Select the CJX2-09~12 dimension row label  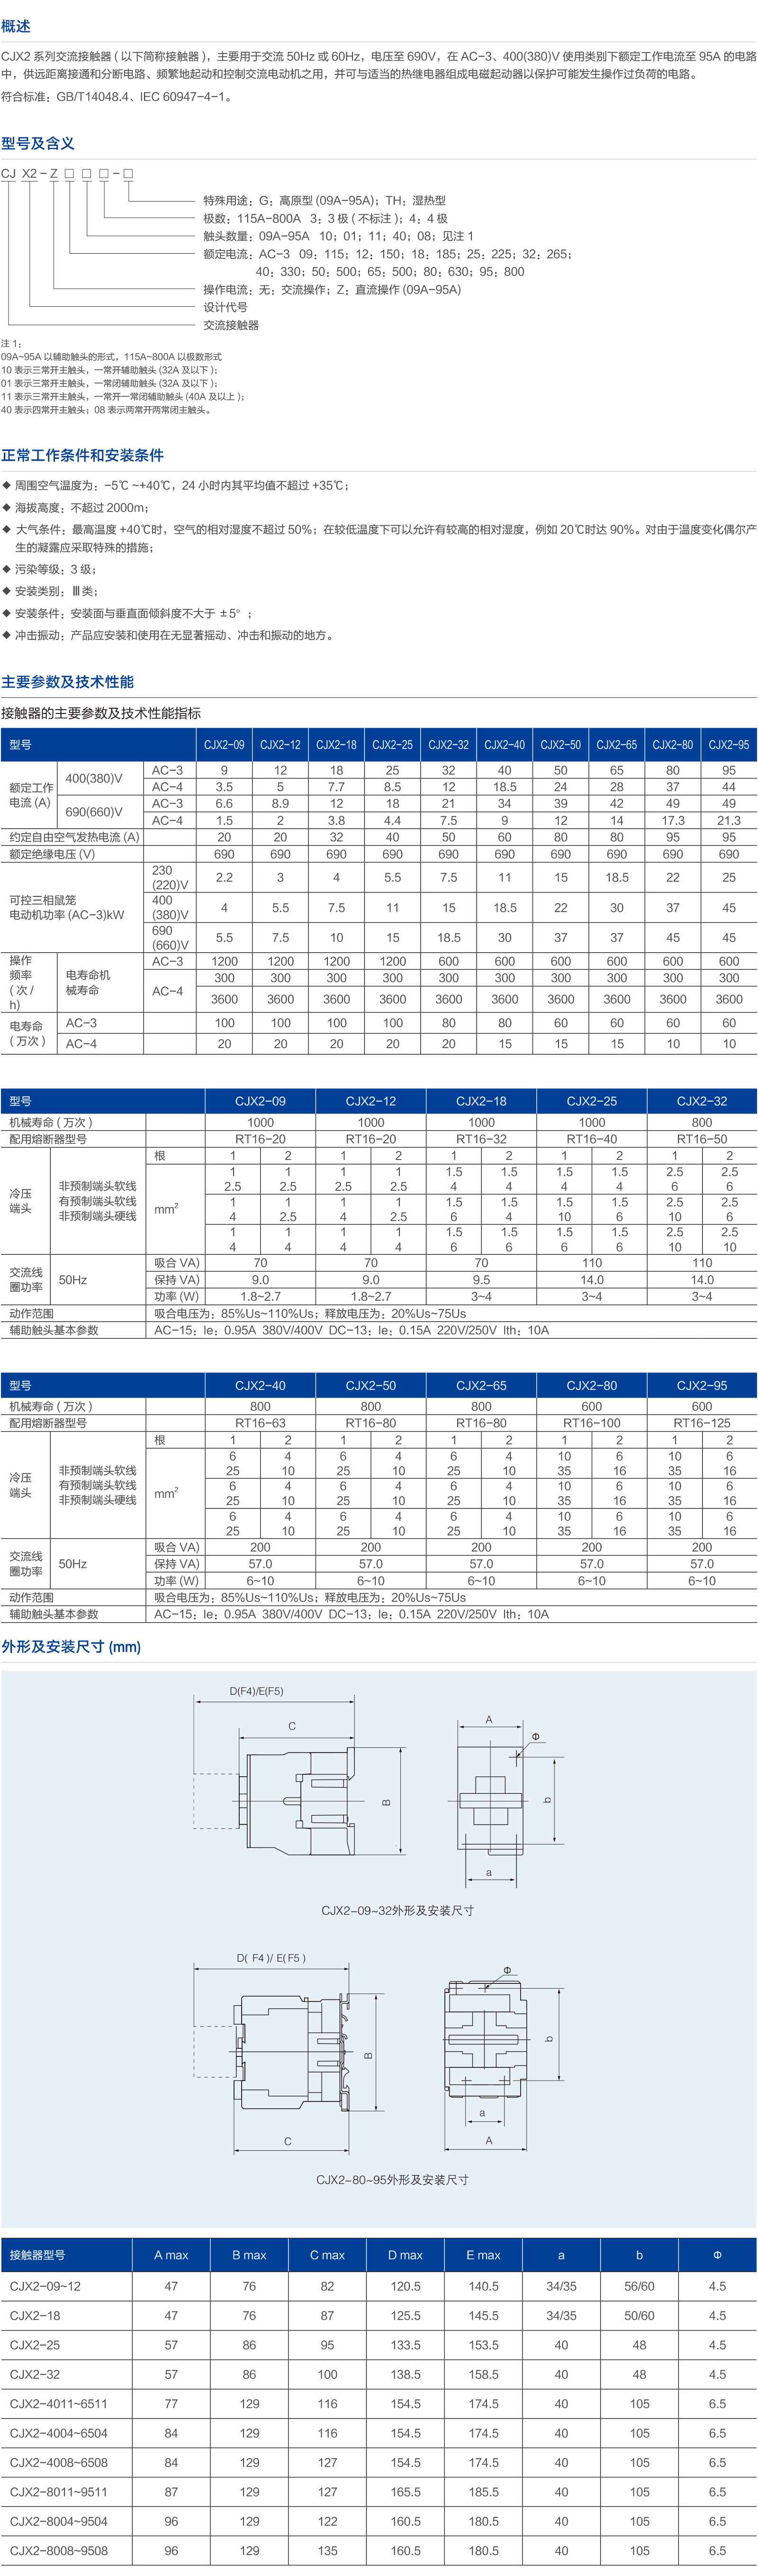[x=45, y=2286]
